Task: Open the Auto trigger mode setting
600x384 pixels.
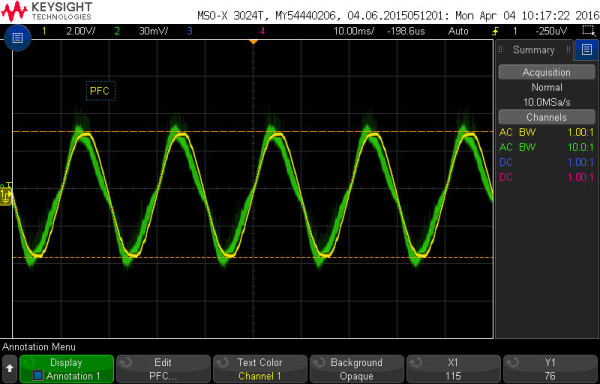Action: tap(458, 31)
